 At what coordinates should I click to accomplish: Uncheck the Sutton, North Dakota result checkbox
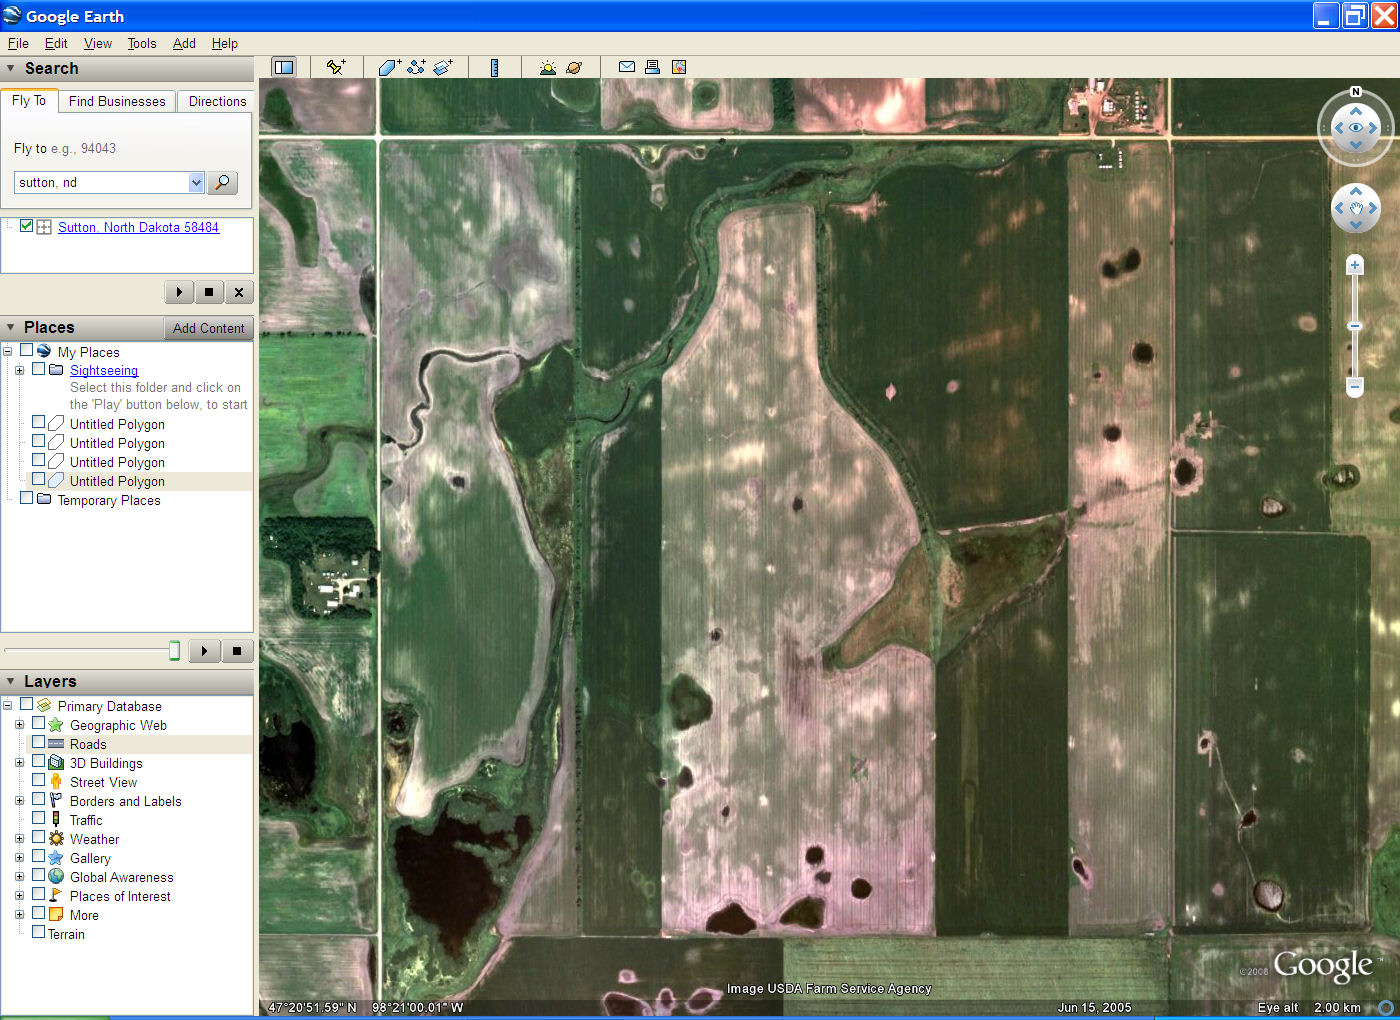26,226
